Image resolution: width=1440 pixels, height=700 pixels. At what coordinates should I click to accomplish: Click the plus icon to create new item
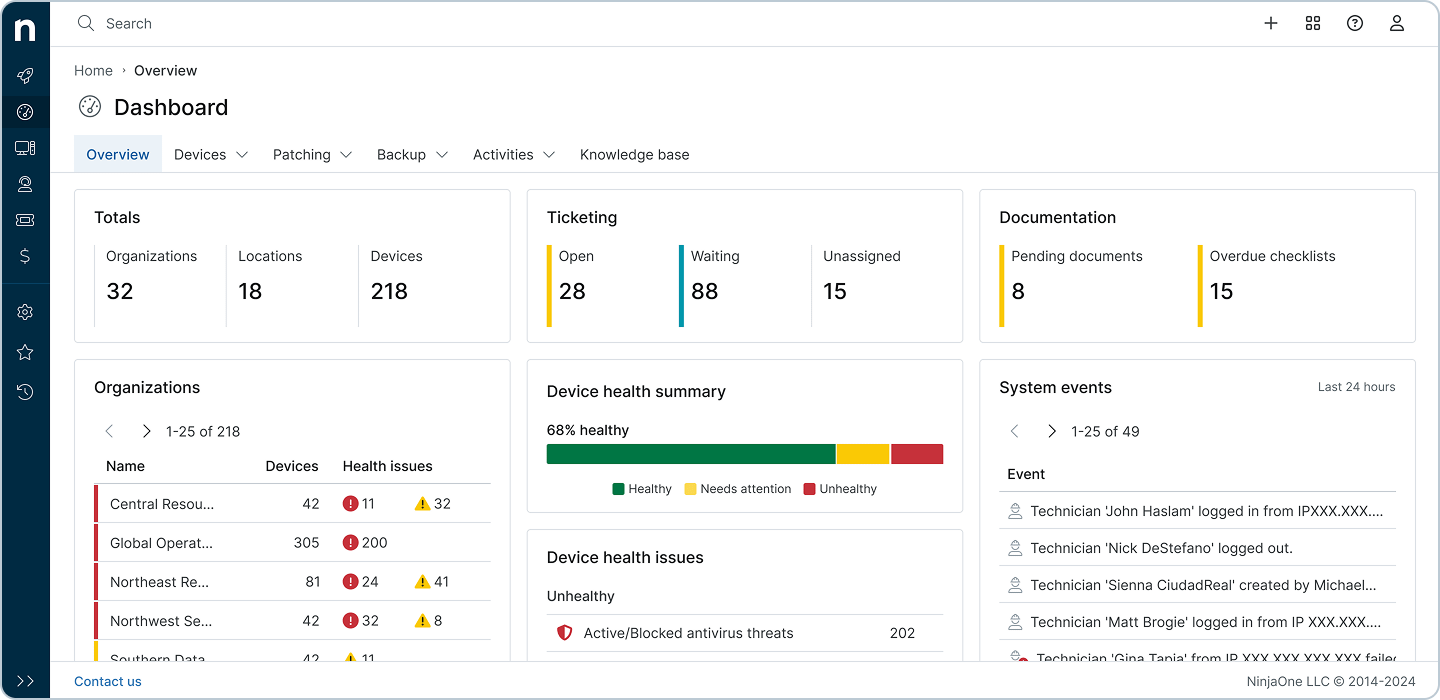pos(1271,23)
